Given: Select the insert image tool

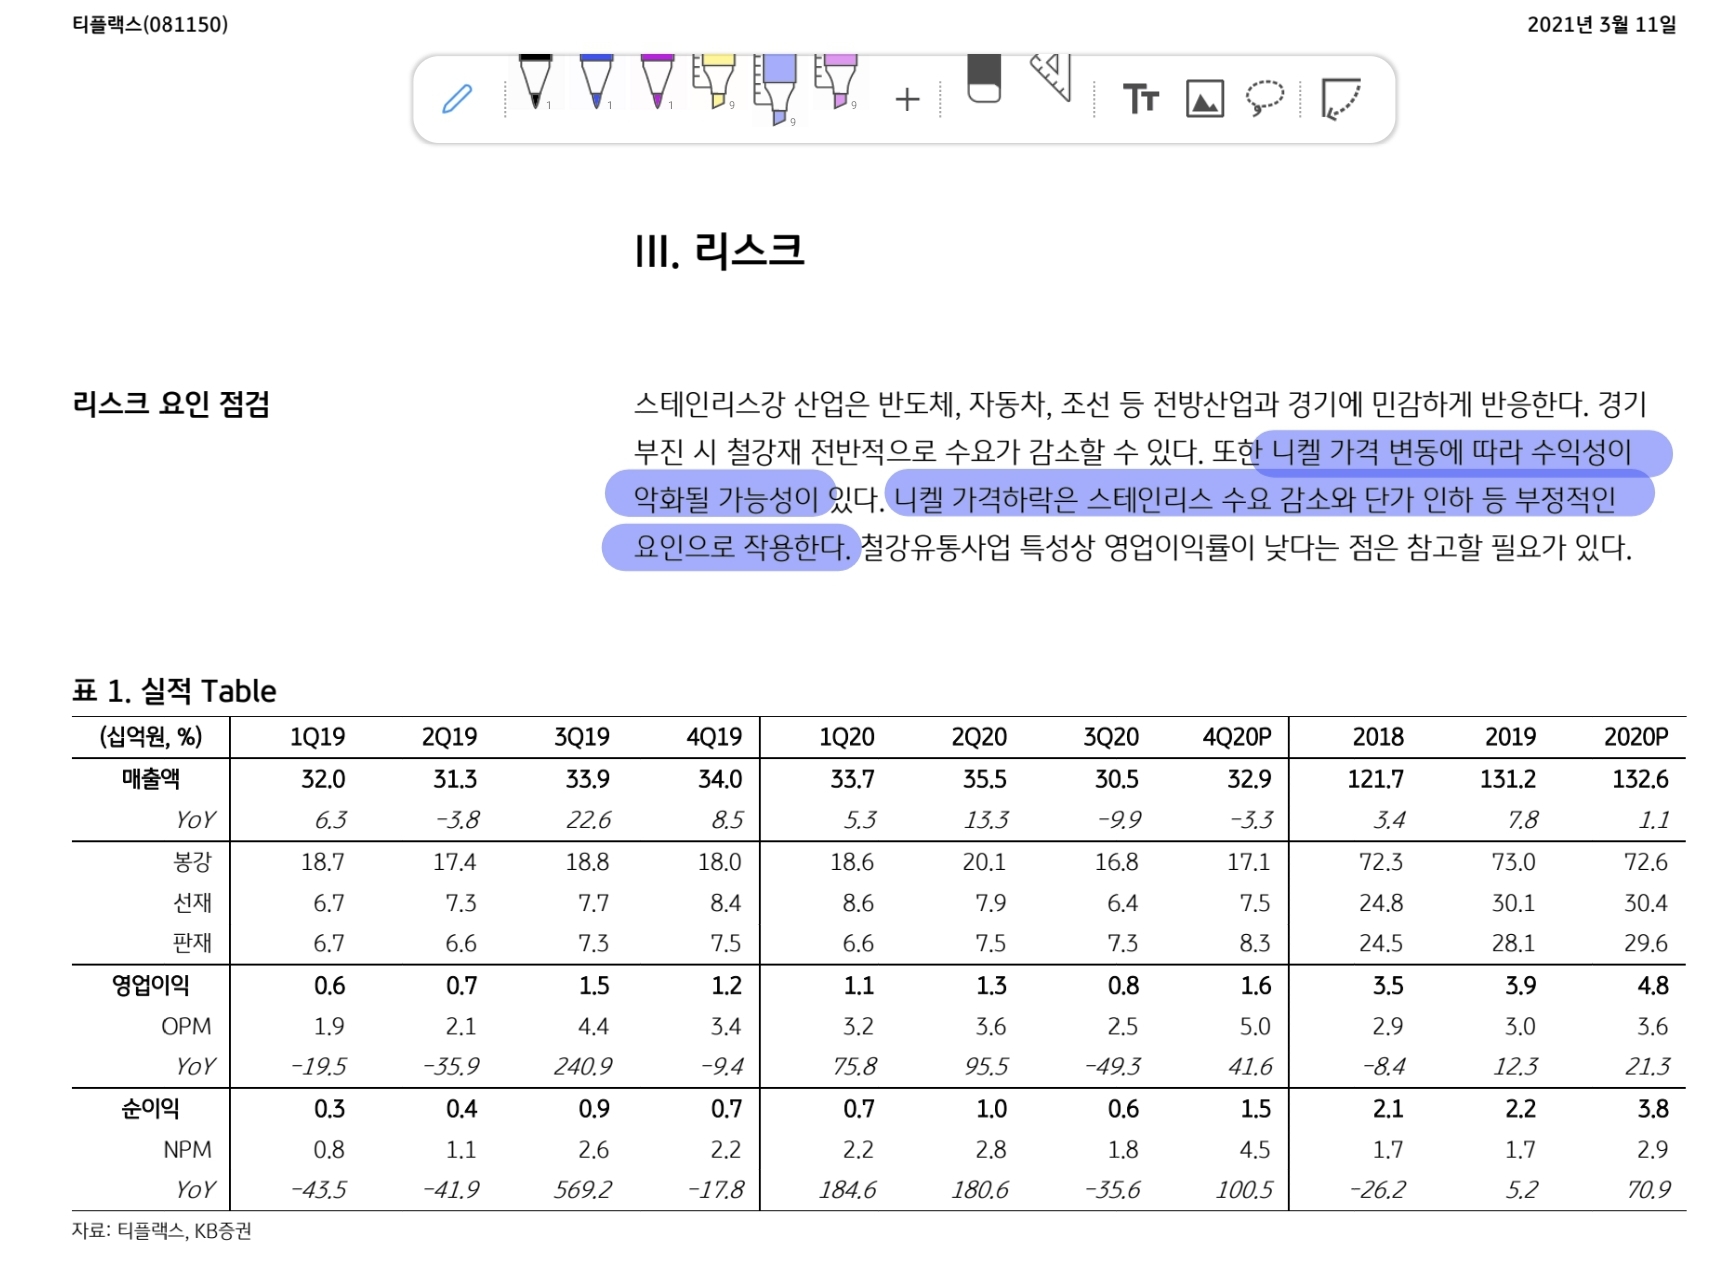Looking at the screenshot, I should point(1204,99).
